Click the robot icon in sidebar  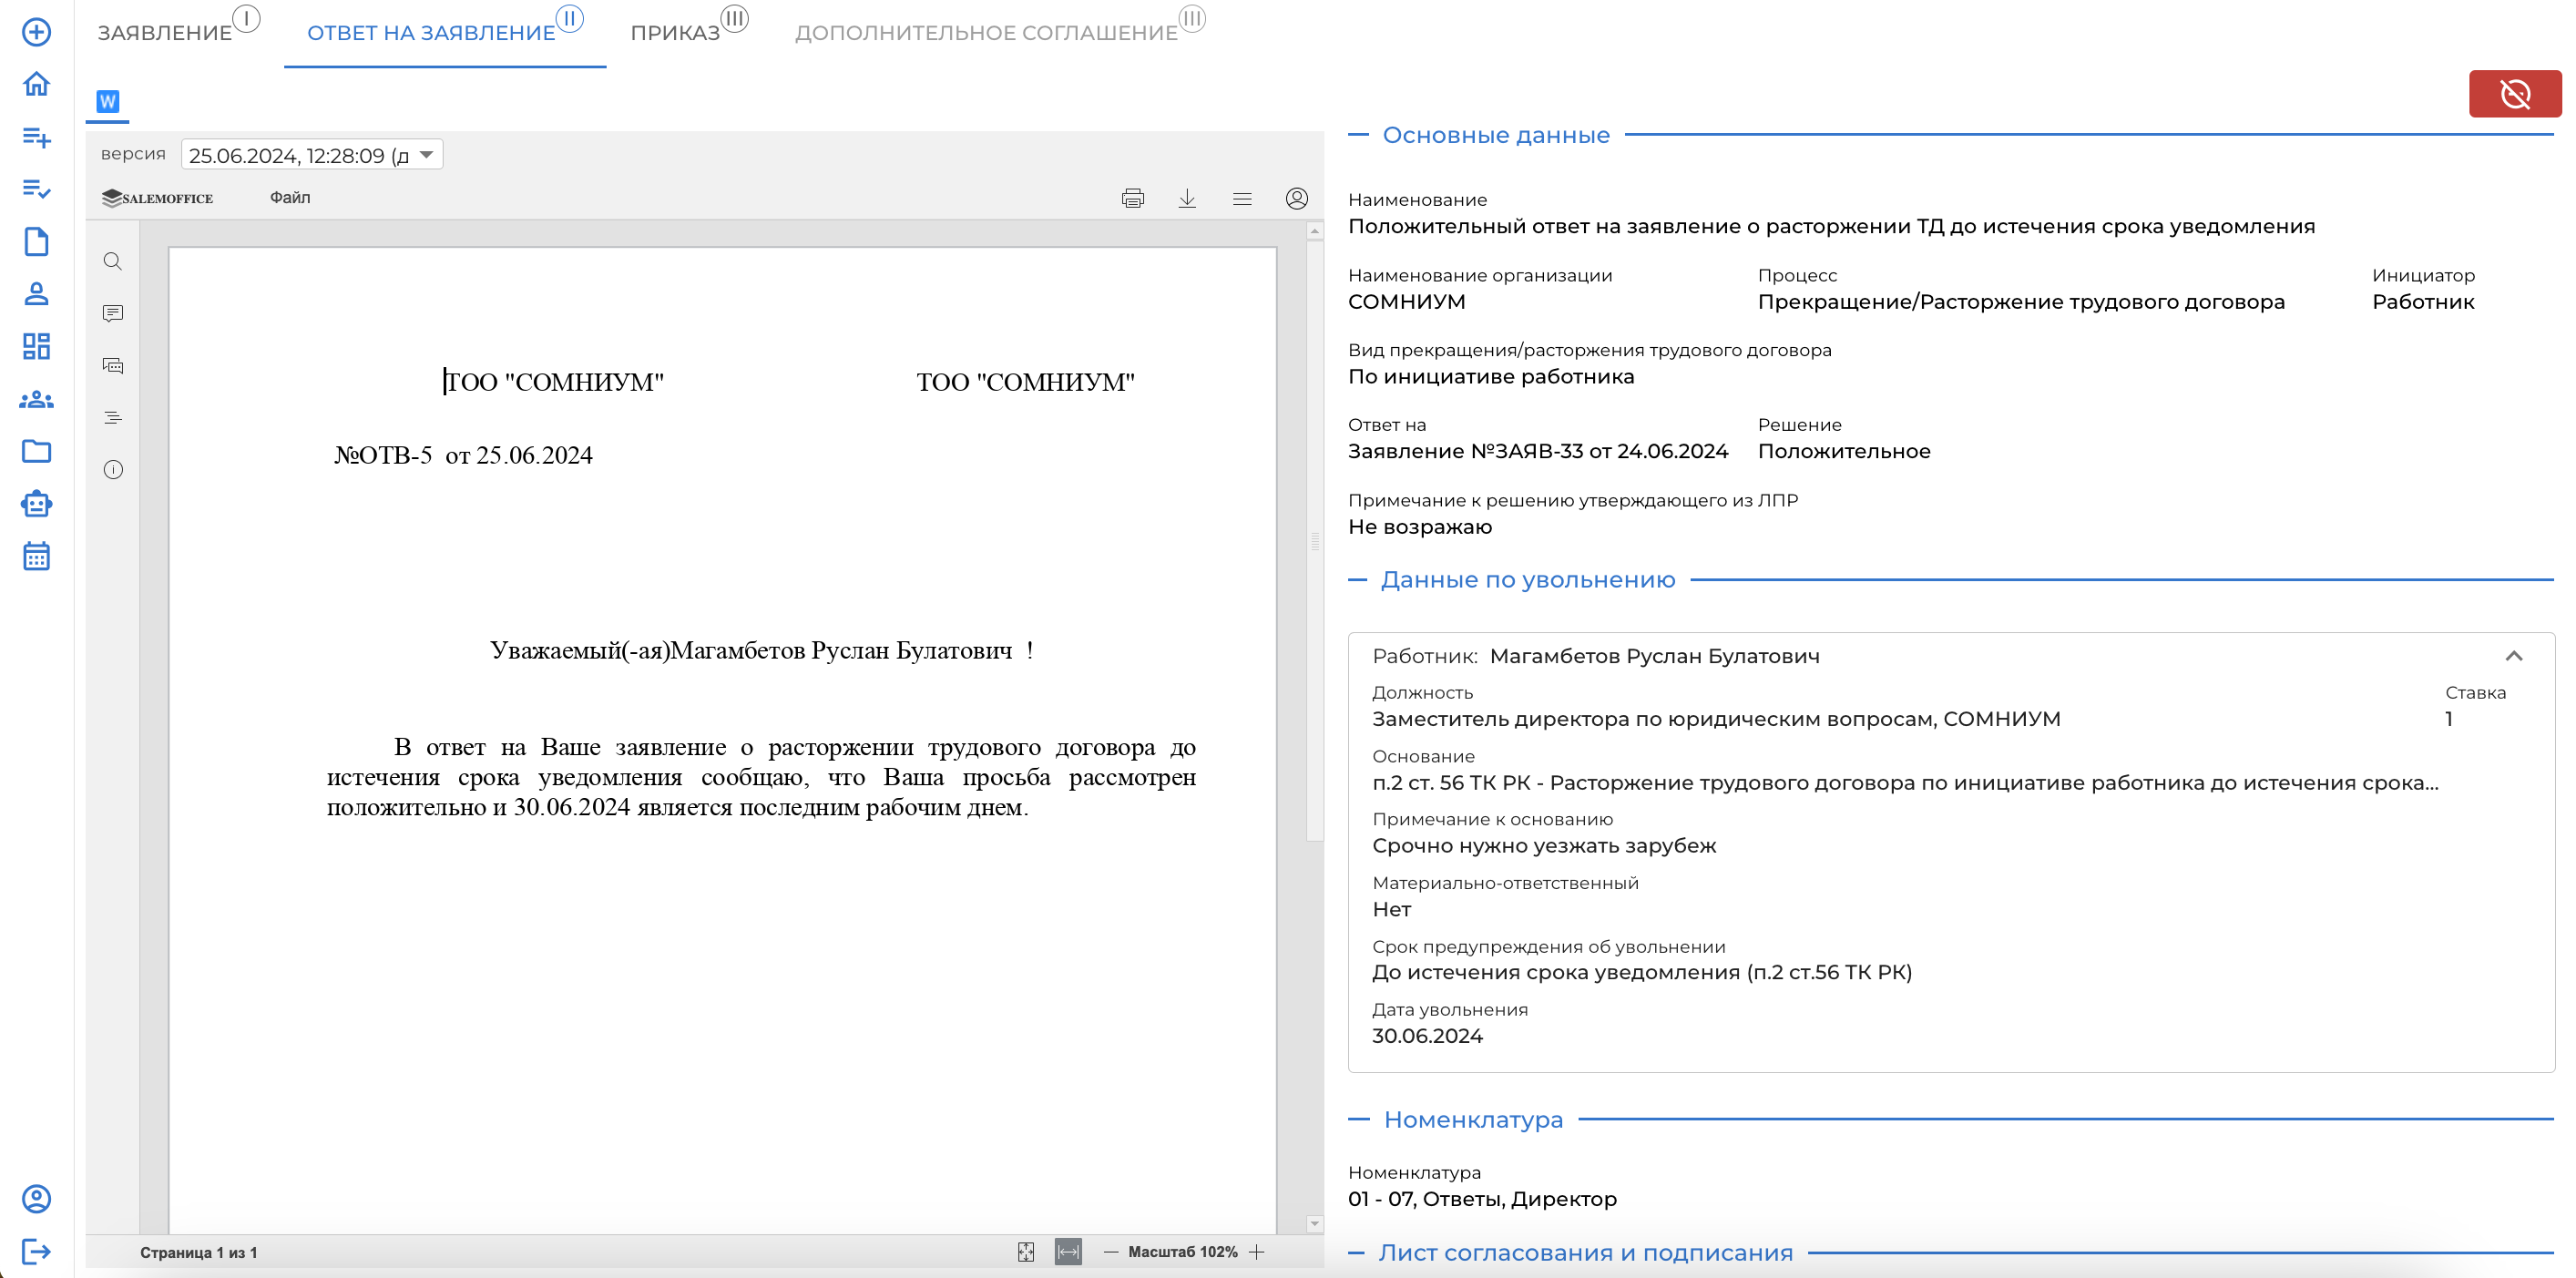click(36, 504)
